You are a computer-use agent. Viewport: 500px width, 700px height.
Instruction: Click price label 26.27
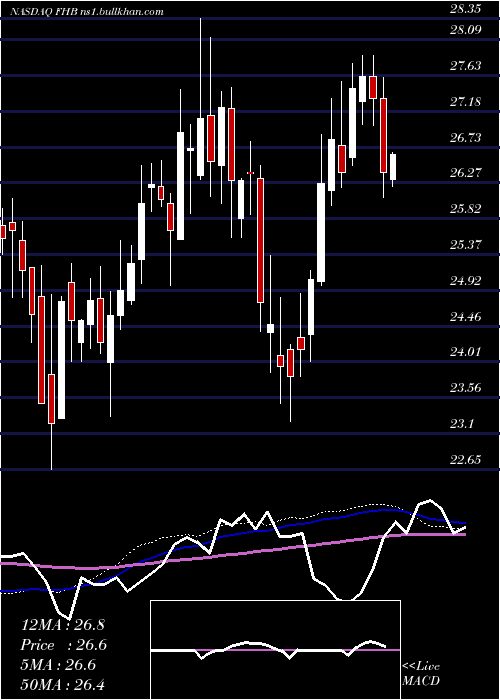[x=466, y=173]
